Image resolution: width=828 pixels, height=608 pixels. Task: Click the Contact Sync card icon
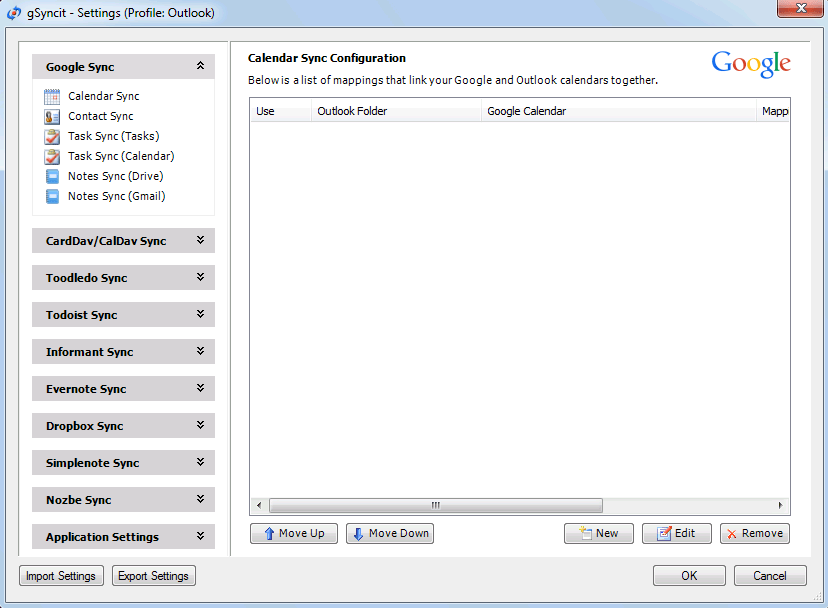tap(52, 117)
